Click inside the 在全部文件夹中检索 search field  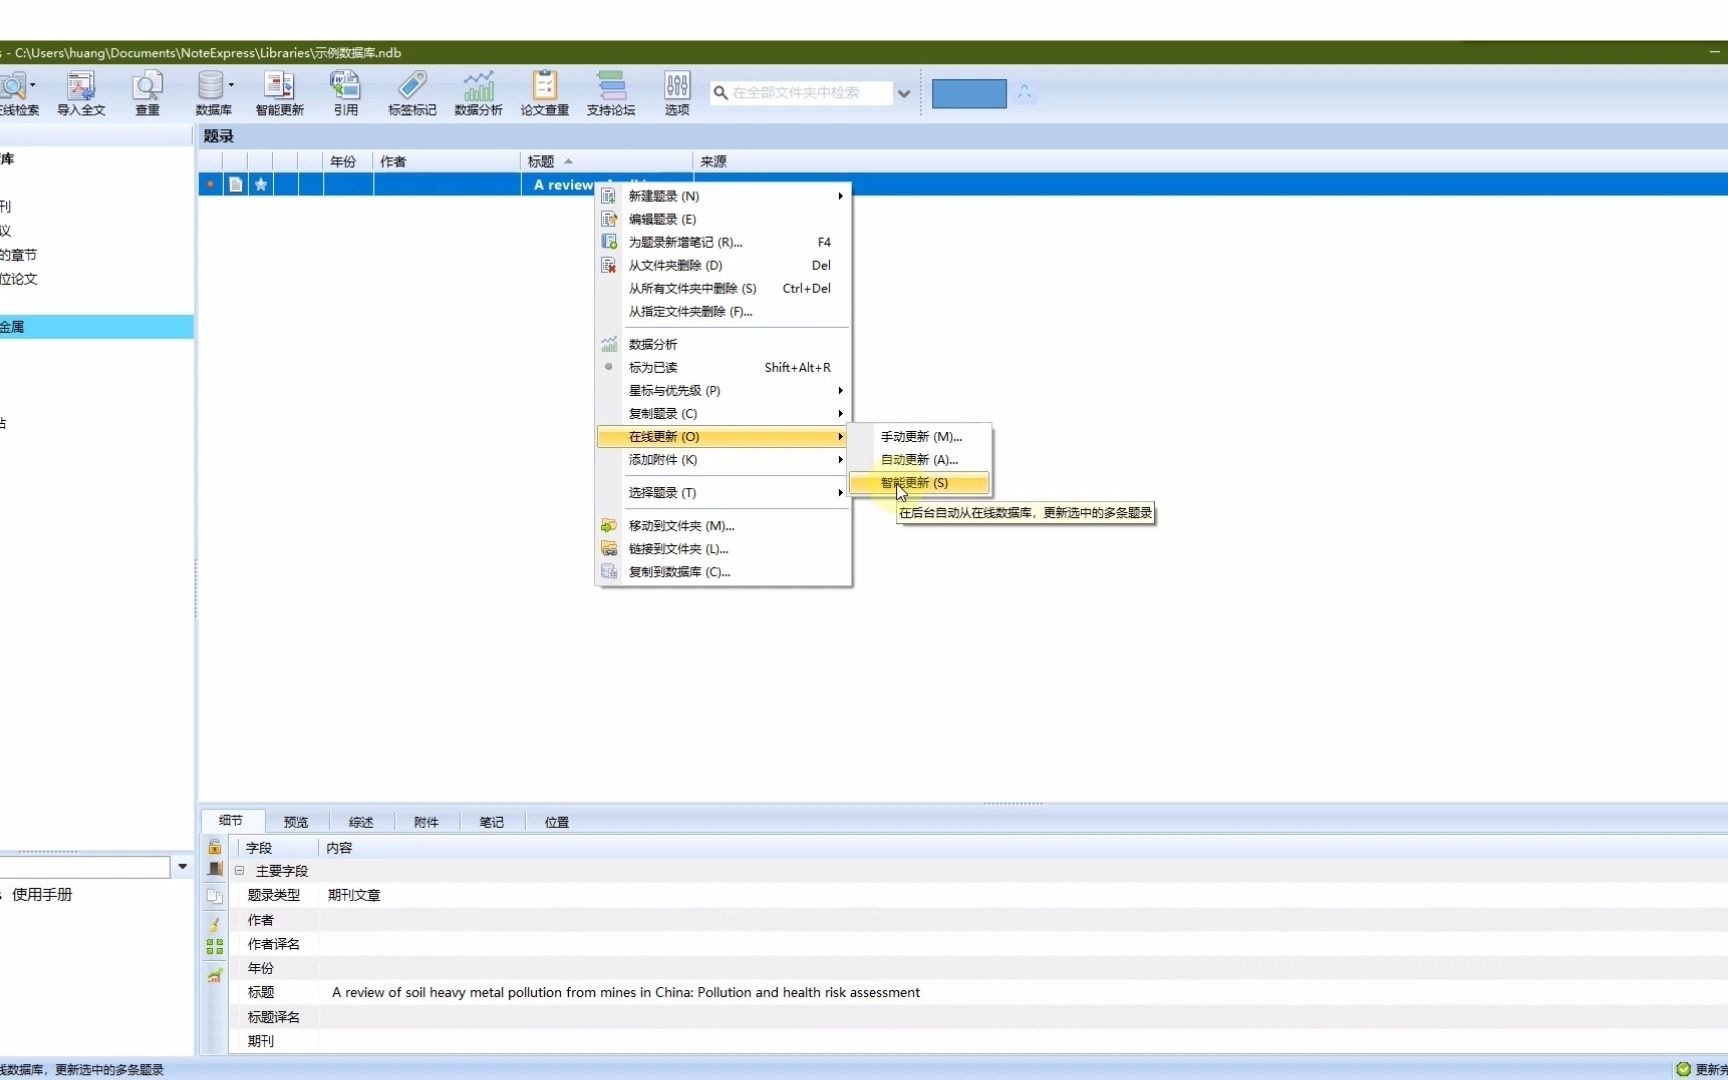click(810, 92)
